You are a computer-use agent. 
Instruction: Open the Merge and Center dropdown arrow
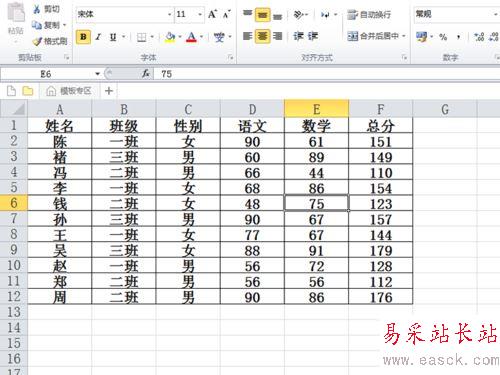pos(404,36)
